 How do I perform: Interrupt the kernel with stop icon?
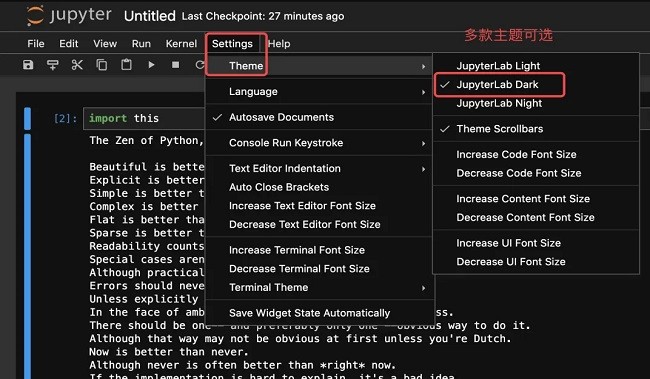click(x=176, y=65)
